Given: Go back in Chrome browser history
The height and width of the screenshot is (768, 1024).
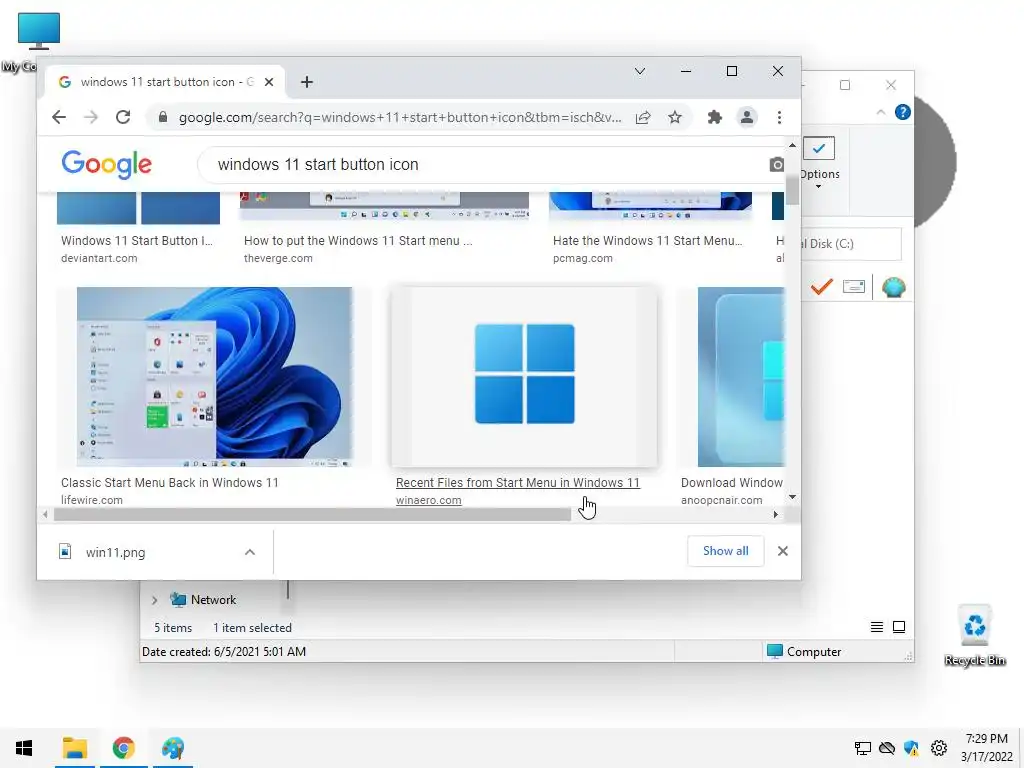Looking at the screenshot, I should click(x=59, y=118).
